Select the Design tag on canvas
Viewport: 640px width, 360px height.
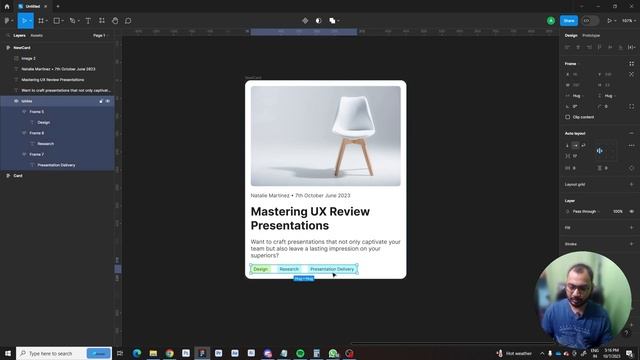click(x=261, y=269)
